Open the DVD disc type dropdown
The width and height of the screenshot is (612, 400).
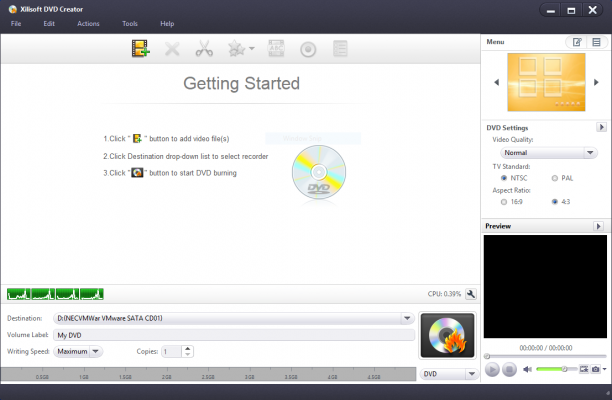[449, 374]
